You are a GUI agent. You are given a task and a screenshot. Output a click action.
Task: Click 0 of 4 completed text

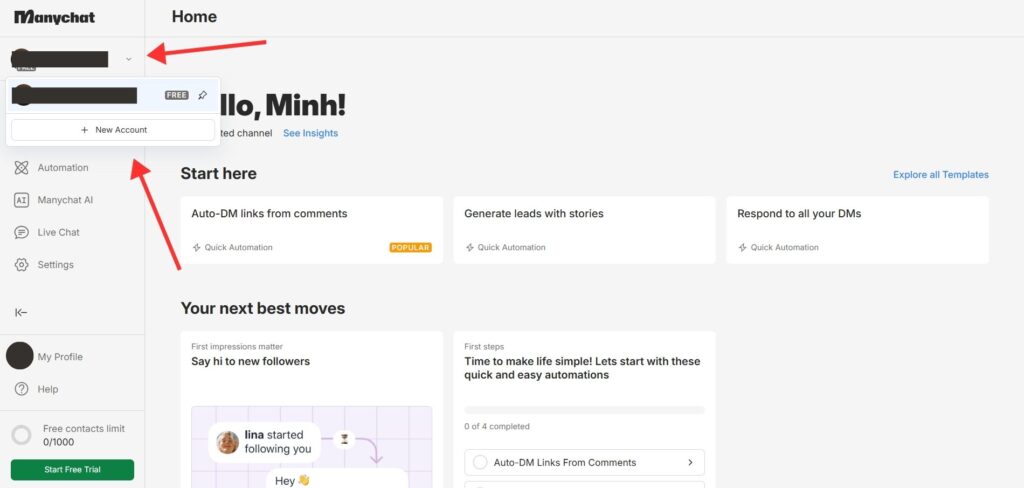(x=497, y=427)
